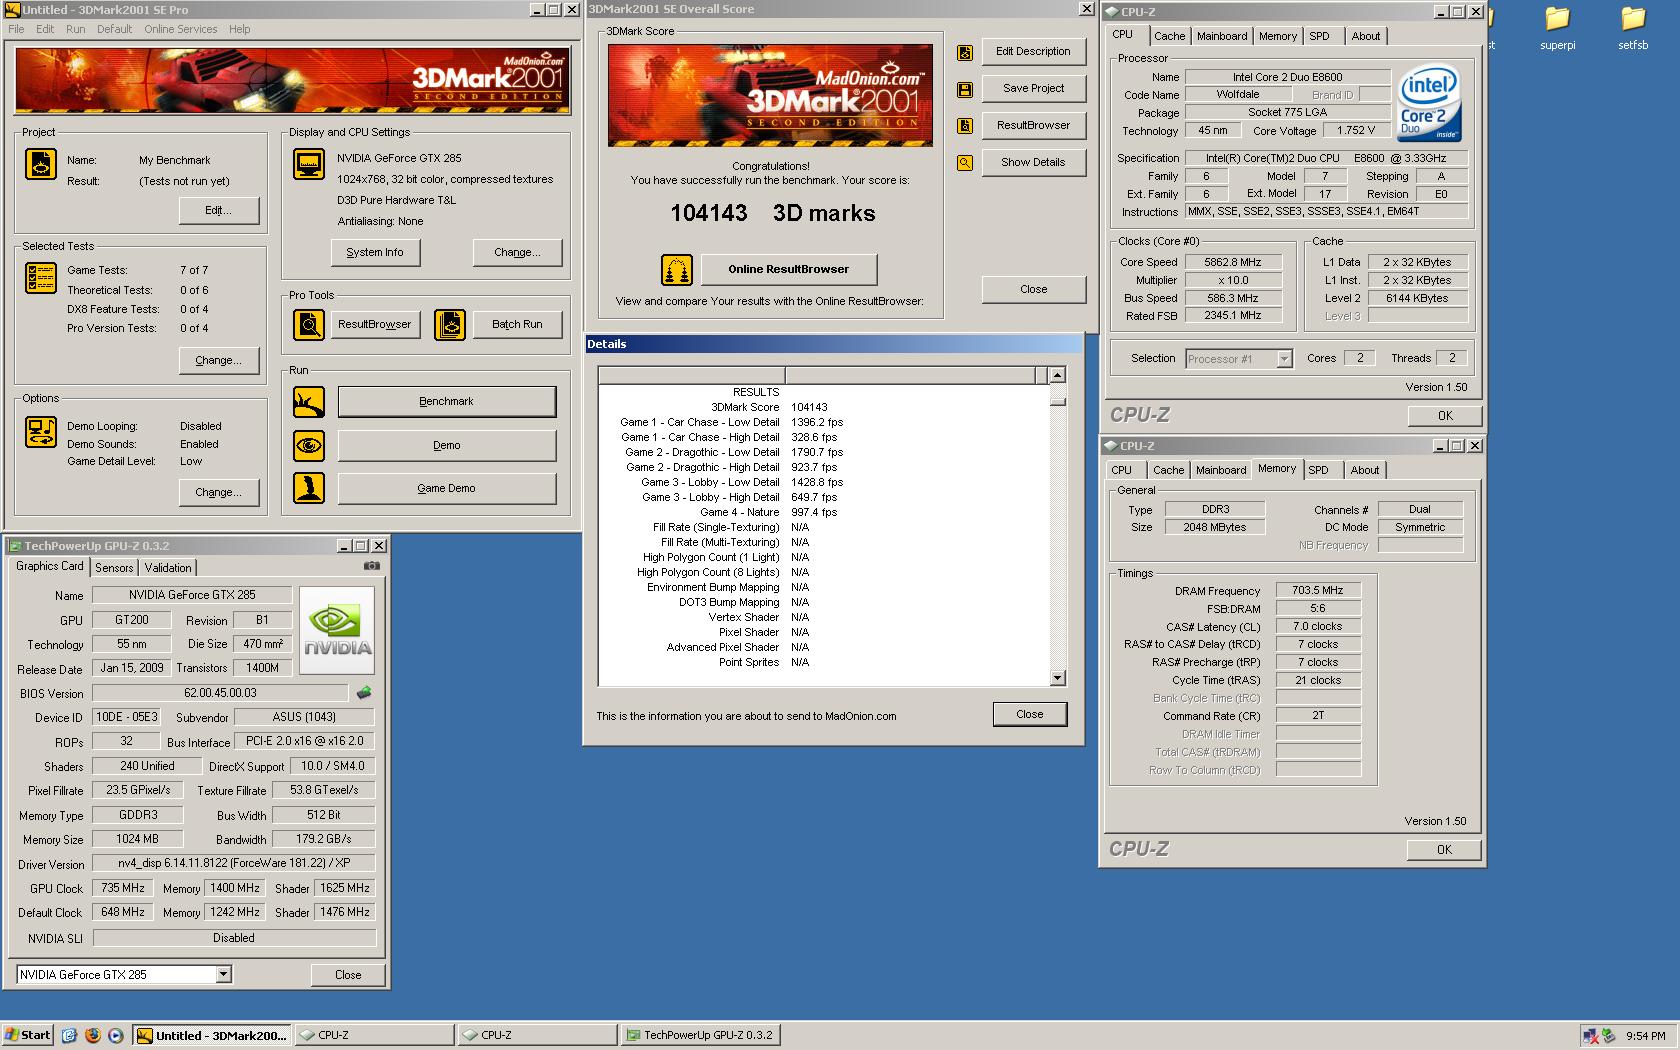Click the Options demo looping icon
This screenshot has height=1050, width=1680.
(x=41, y=432)
